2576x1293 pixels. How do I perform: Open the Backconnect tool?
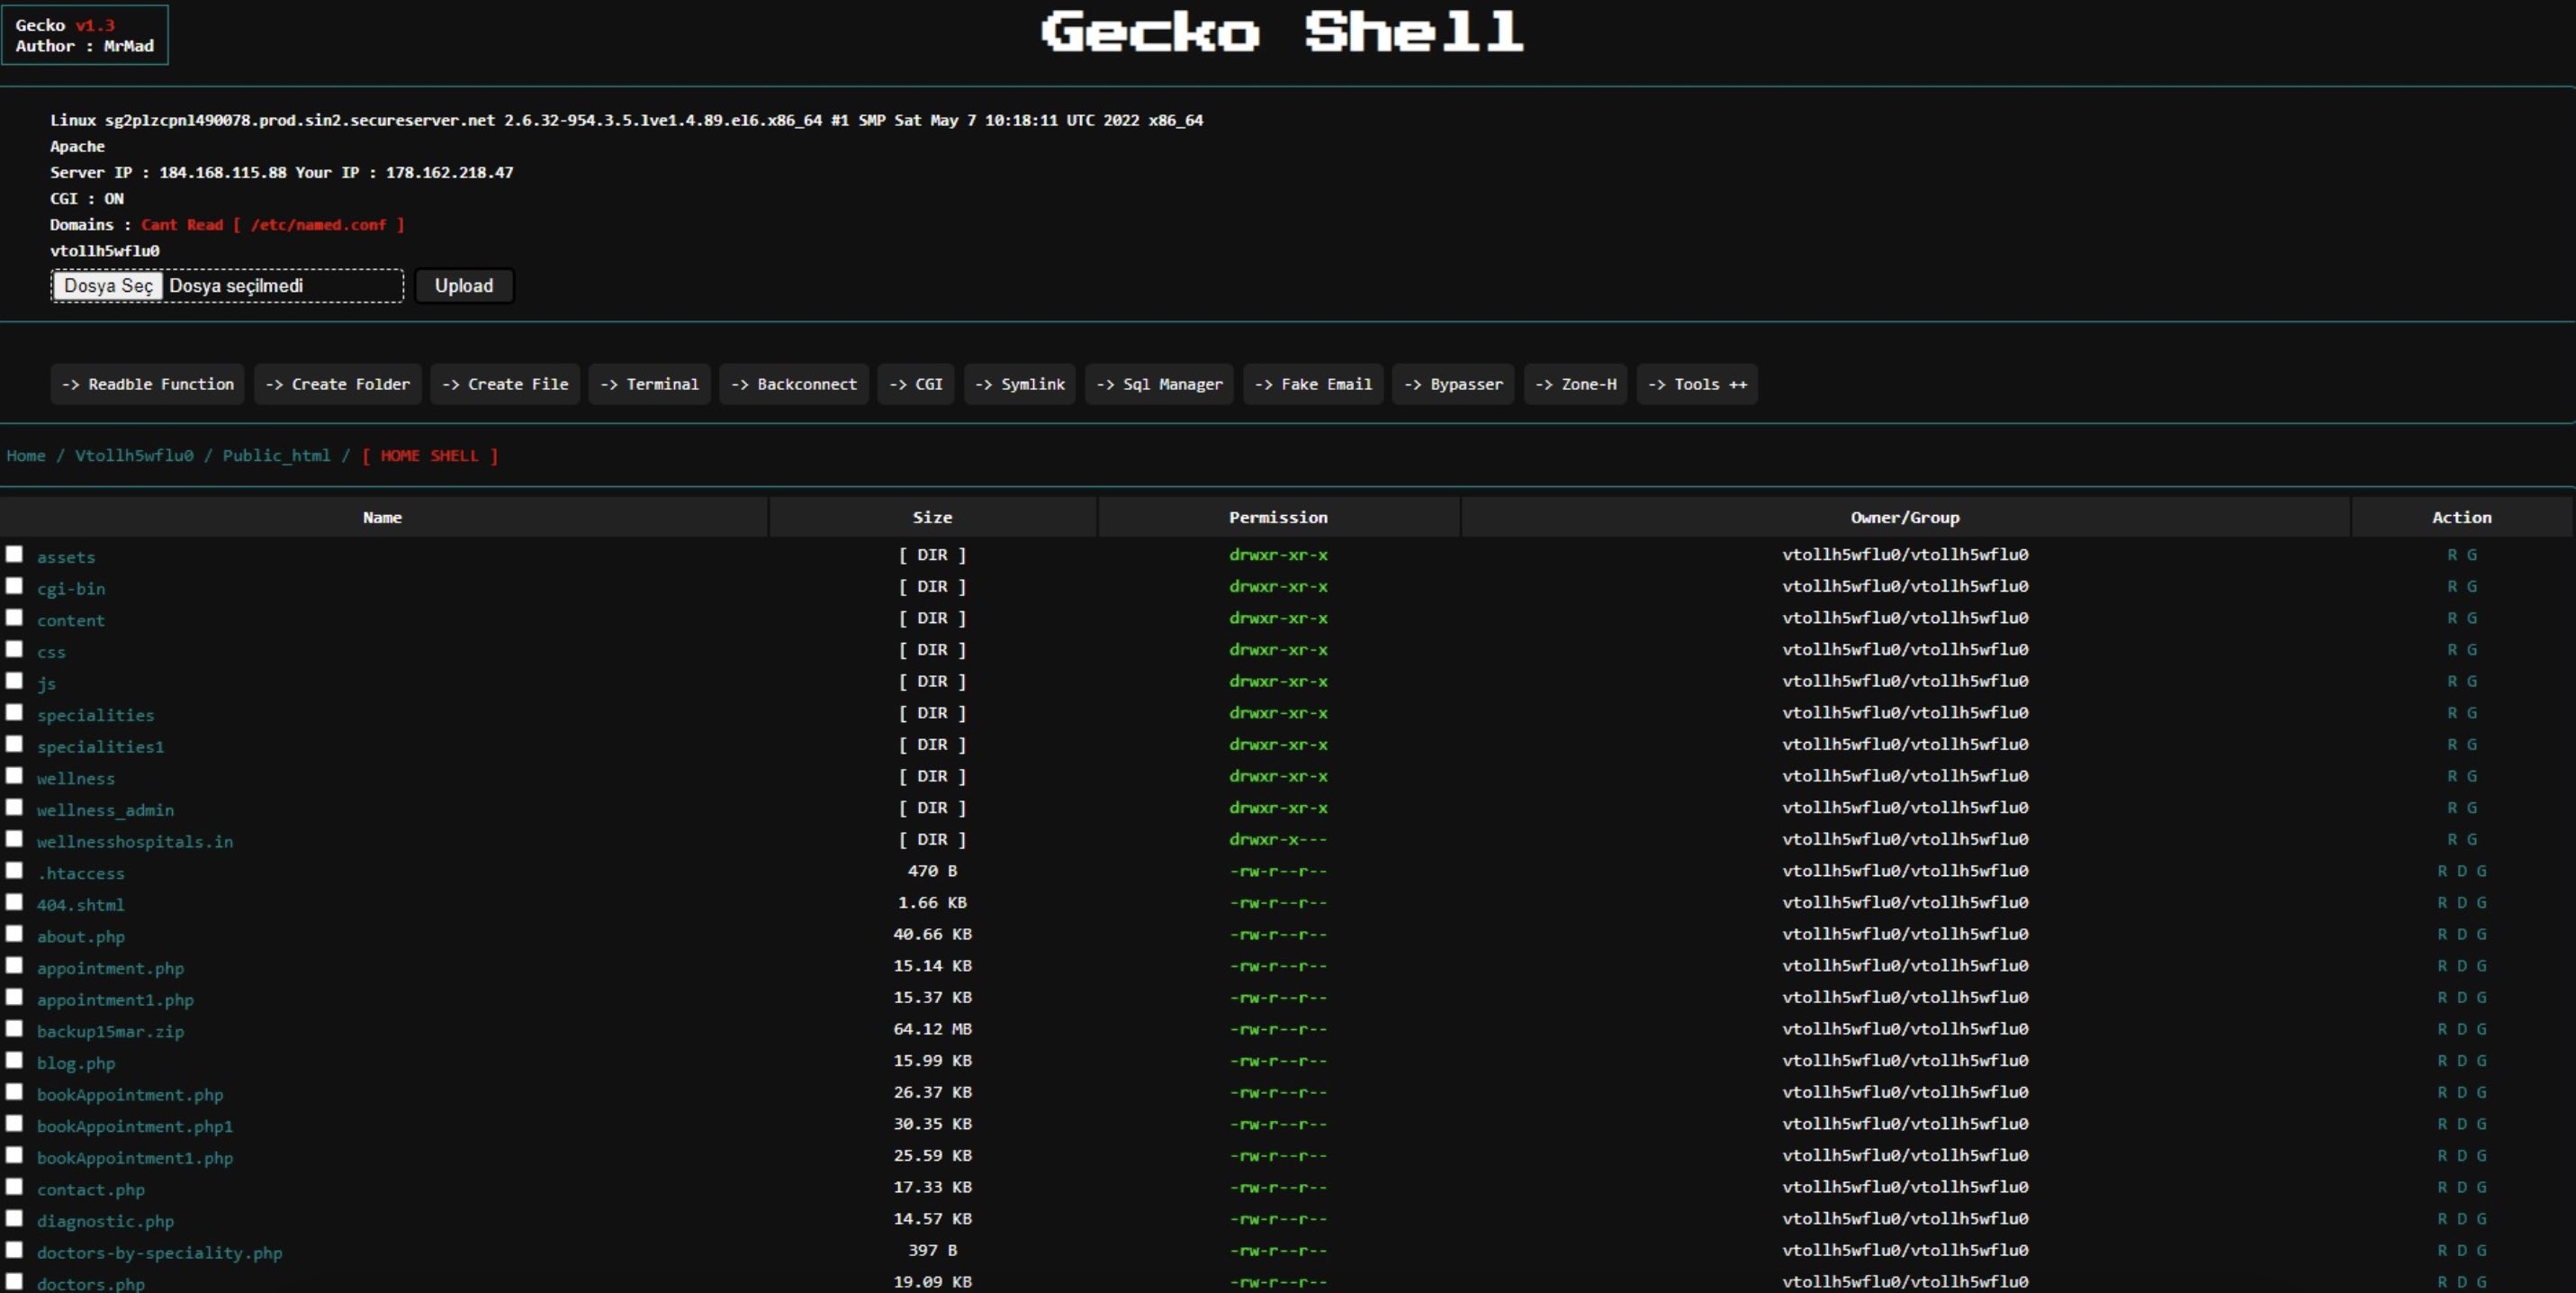[794, 384]
